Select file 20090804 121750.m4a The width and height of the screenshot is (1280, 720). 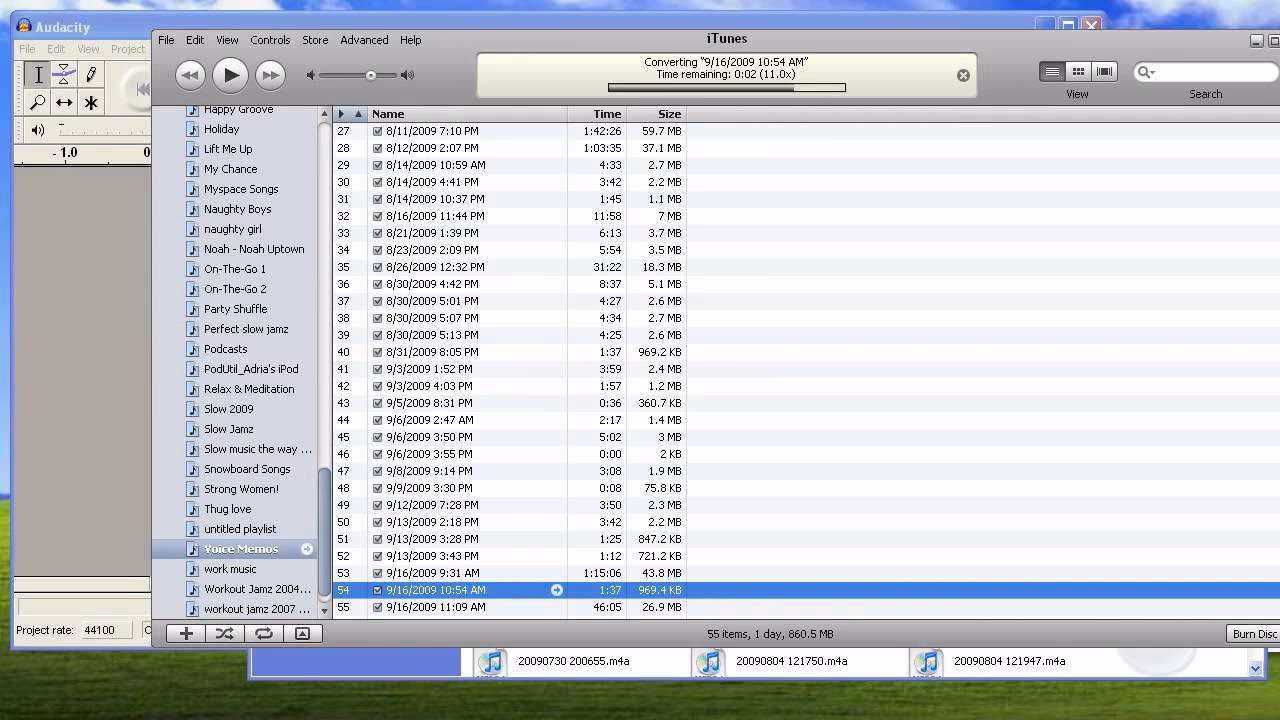pos(791,661)
